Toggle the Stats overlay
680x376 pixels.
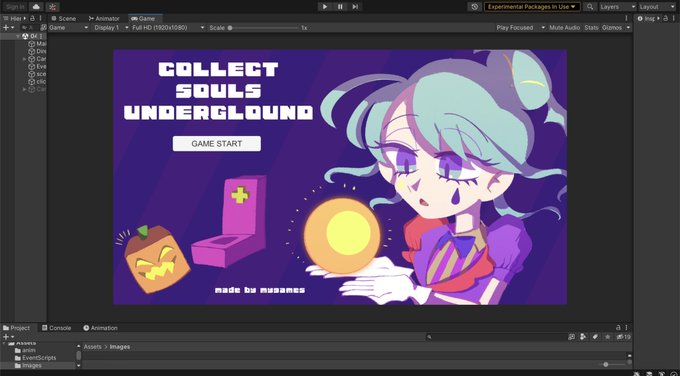tap(591, 27)
